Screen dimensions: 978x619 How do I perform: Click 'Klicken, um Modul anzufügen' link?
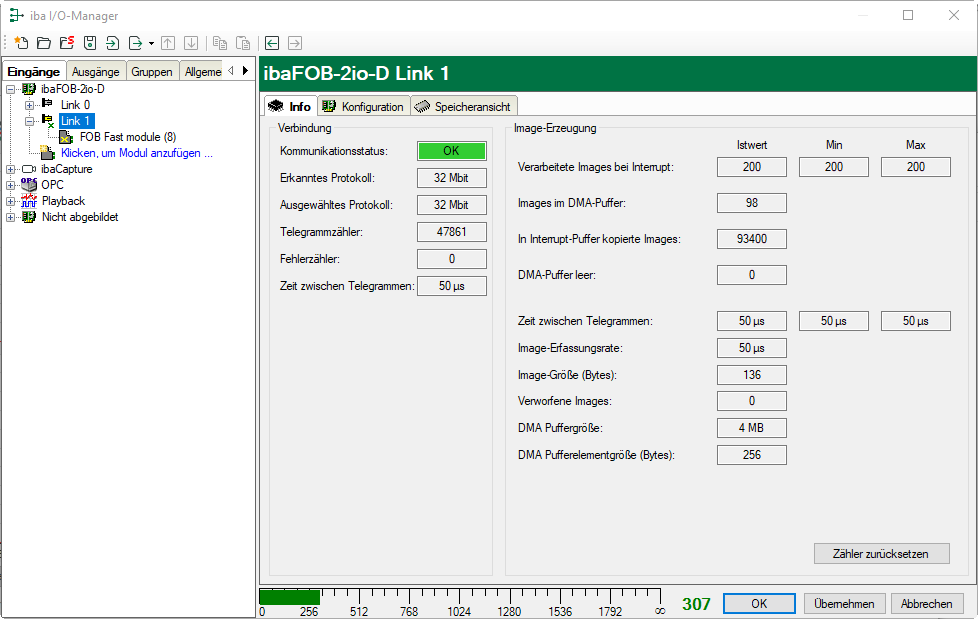click(x=136, y=153)
